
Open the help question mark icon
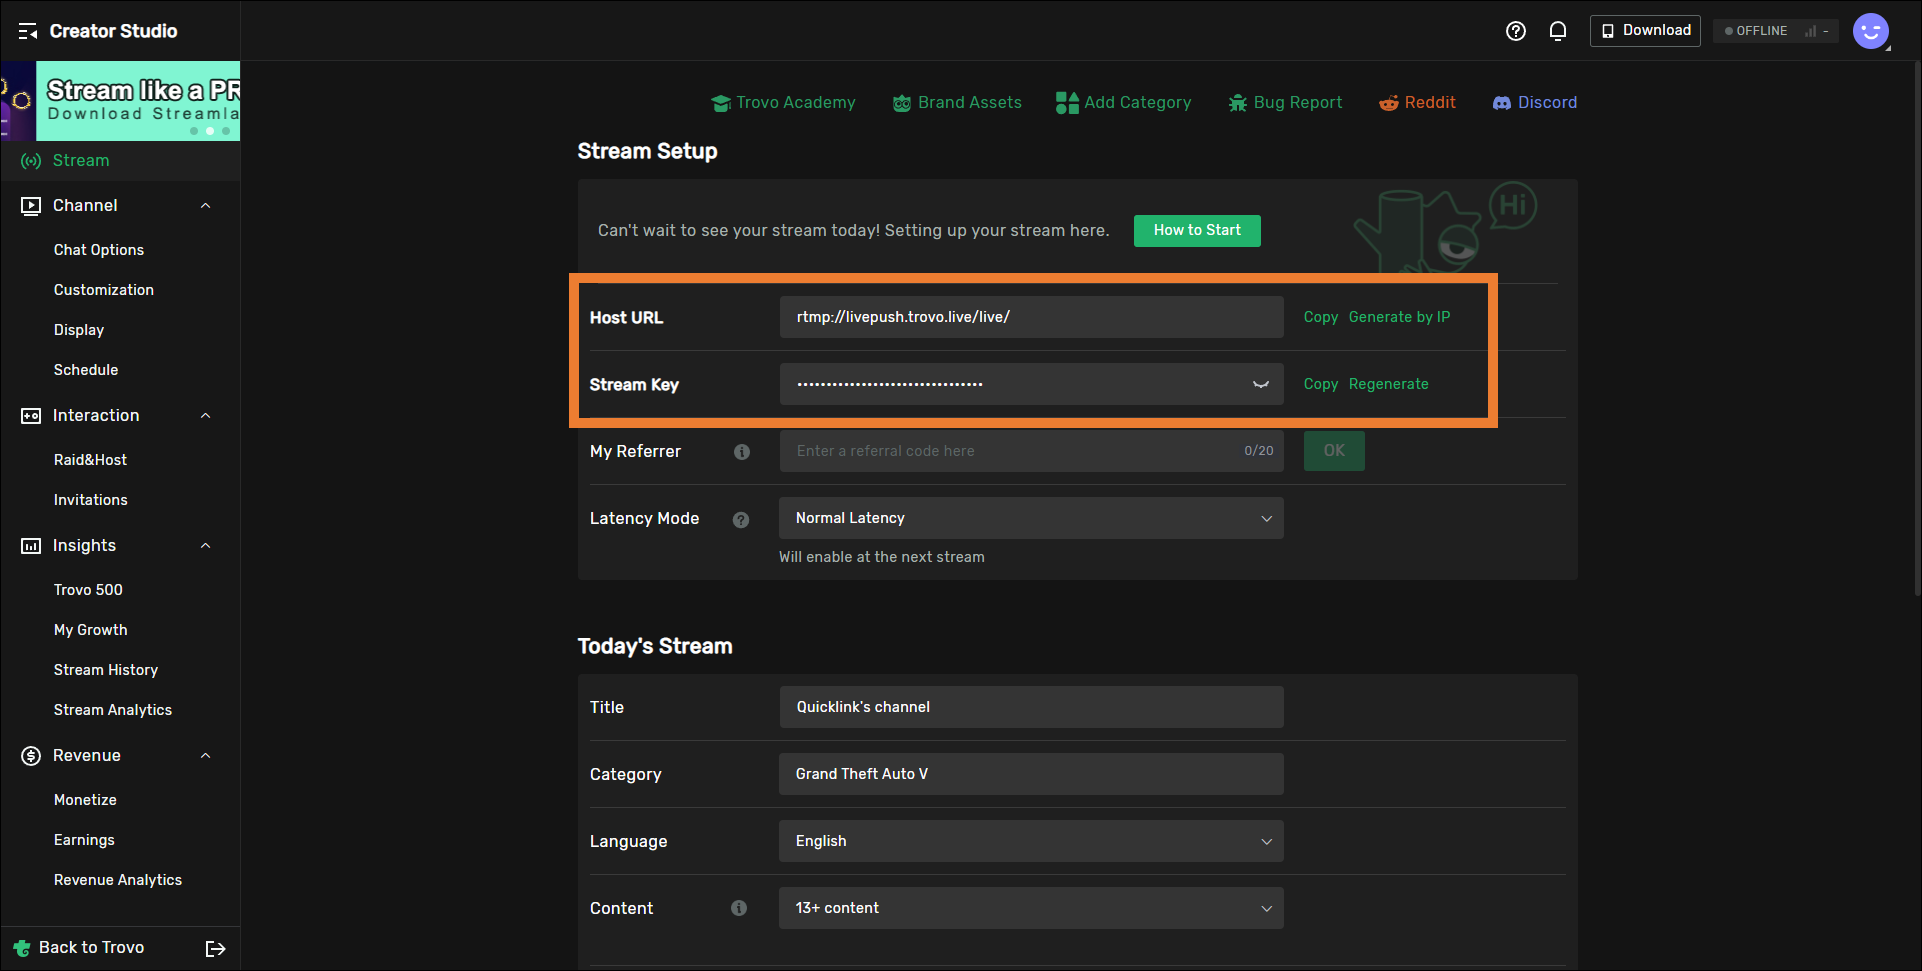pyautogui.click(x=1516, y=31)
